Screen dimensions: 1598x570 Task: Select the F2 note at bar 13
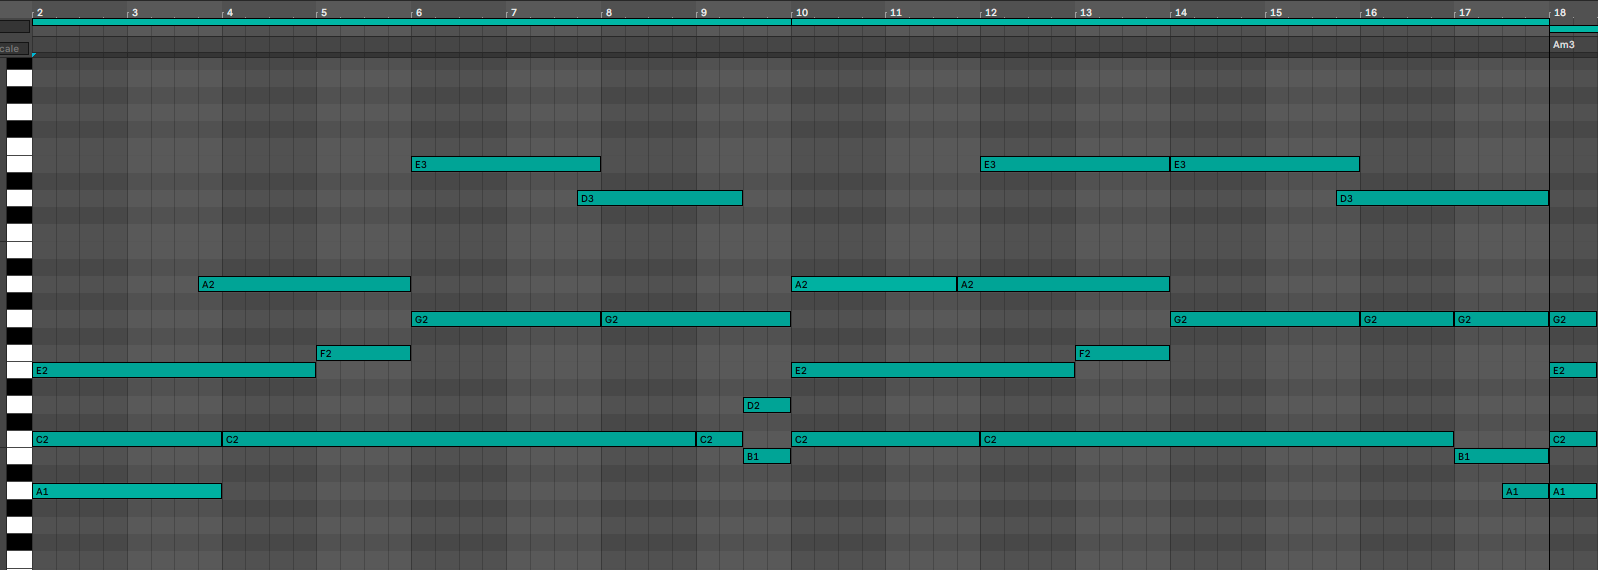(x=1122, y=353)
